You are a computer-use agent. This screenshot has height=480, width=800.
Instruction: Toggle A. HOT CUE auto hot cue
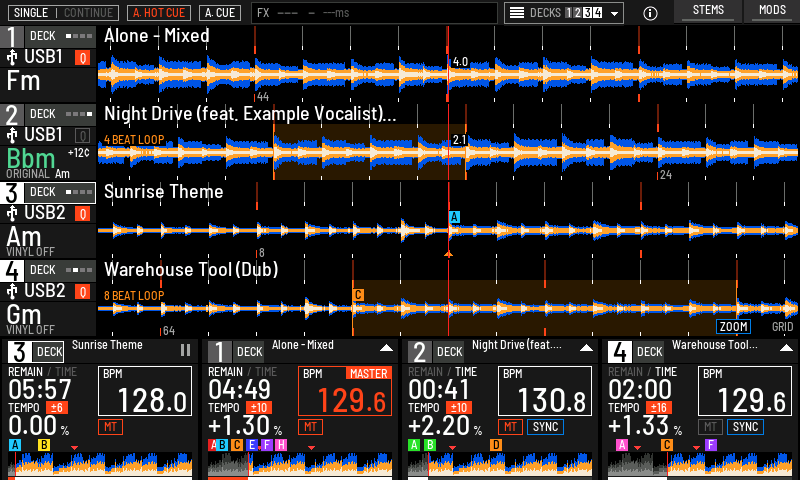[x=159, y=13]
